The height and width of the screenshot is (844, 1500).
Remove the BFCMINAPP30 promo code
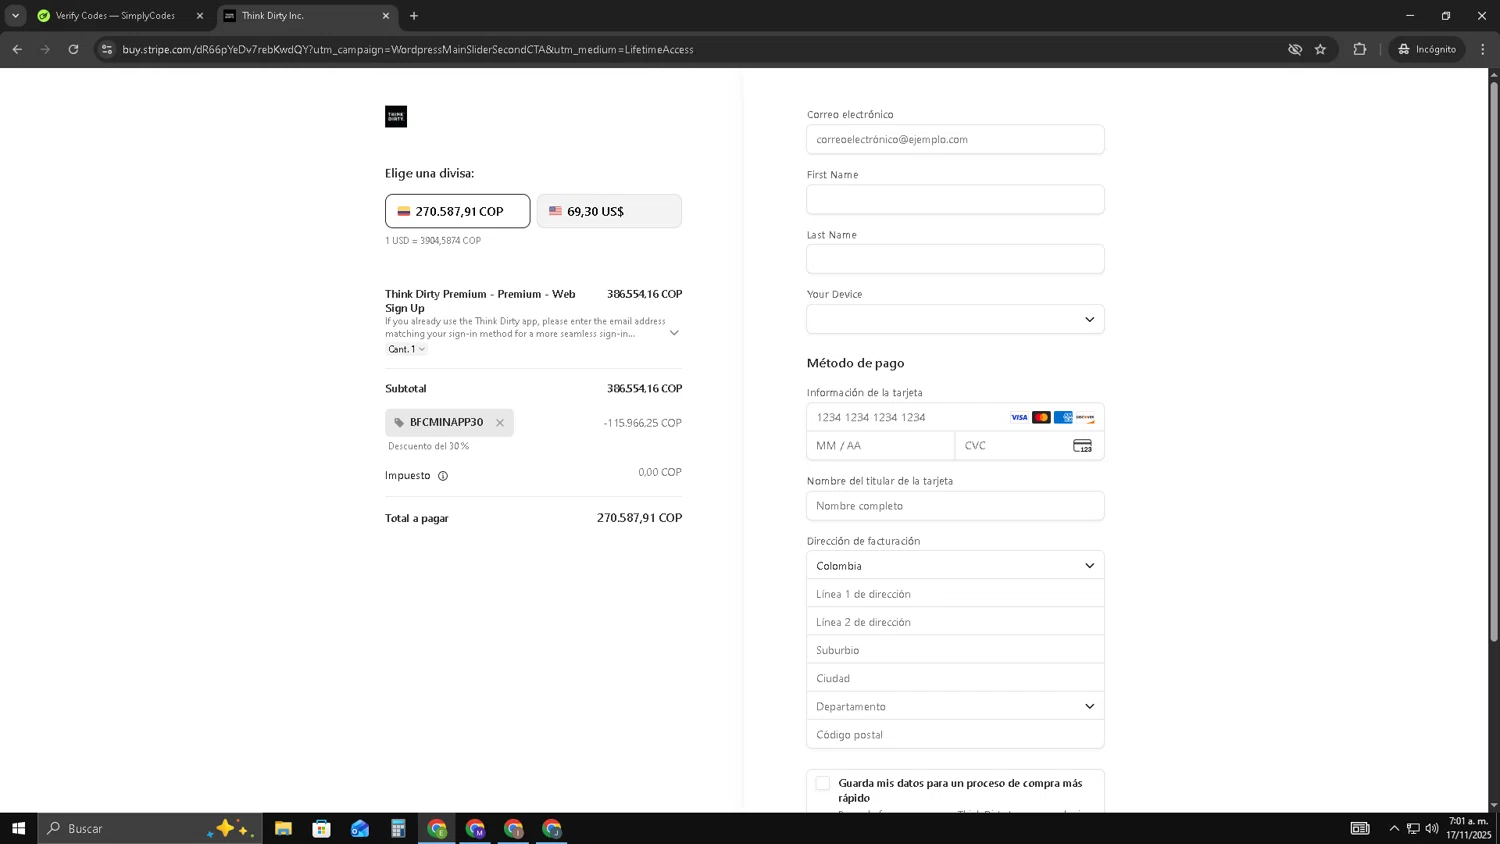coord(500,423)
